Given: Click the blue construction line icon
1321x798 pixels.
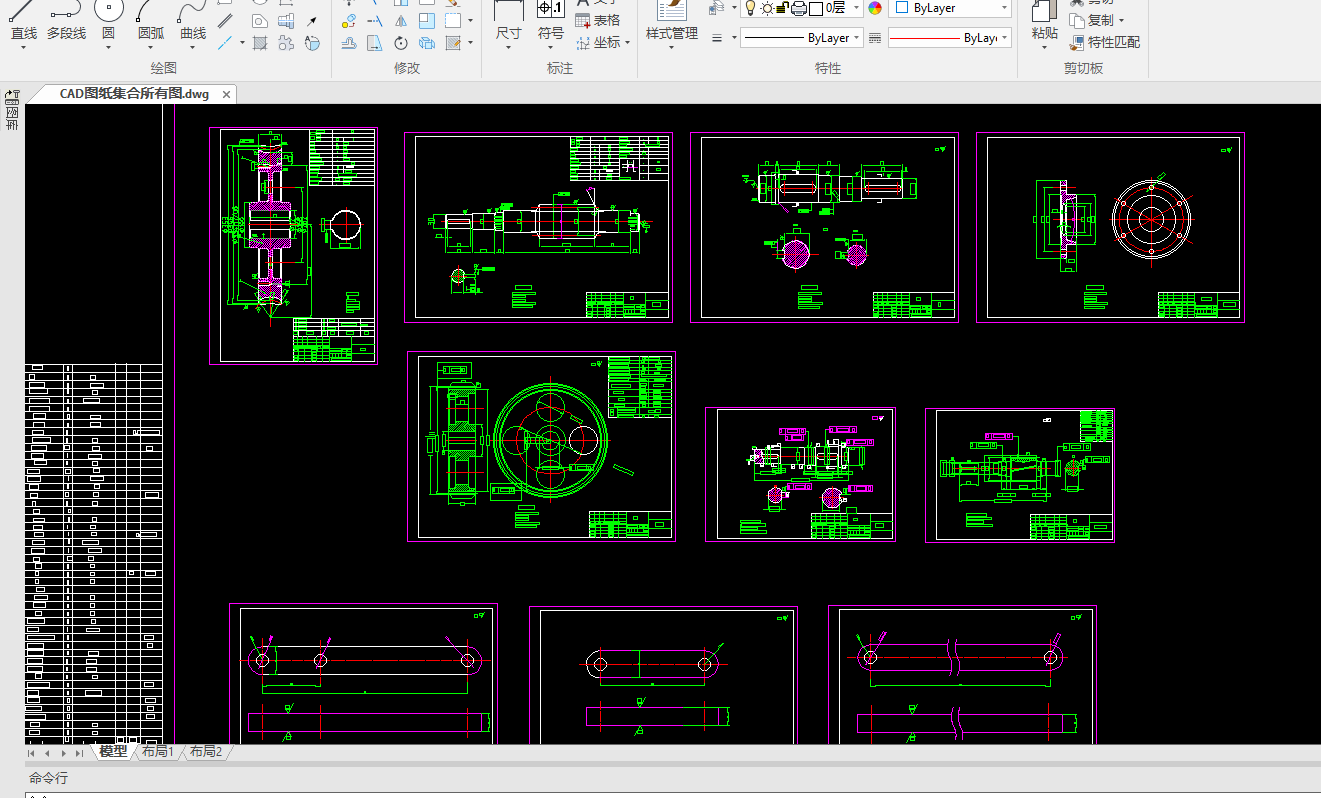Looking at the screenshot, I should (x=225, y=43).
